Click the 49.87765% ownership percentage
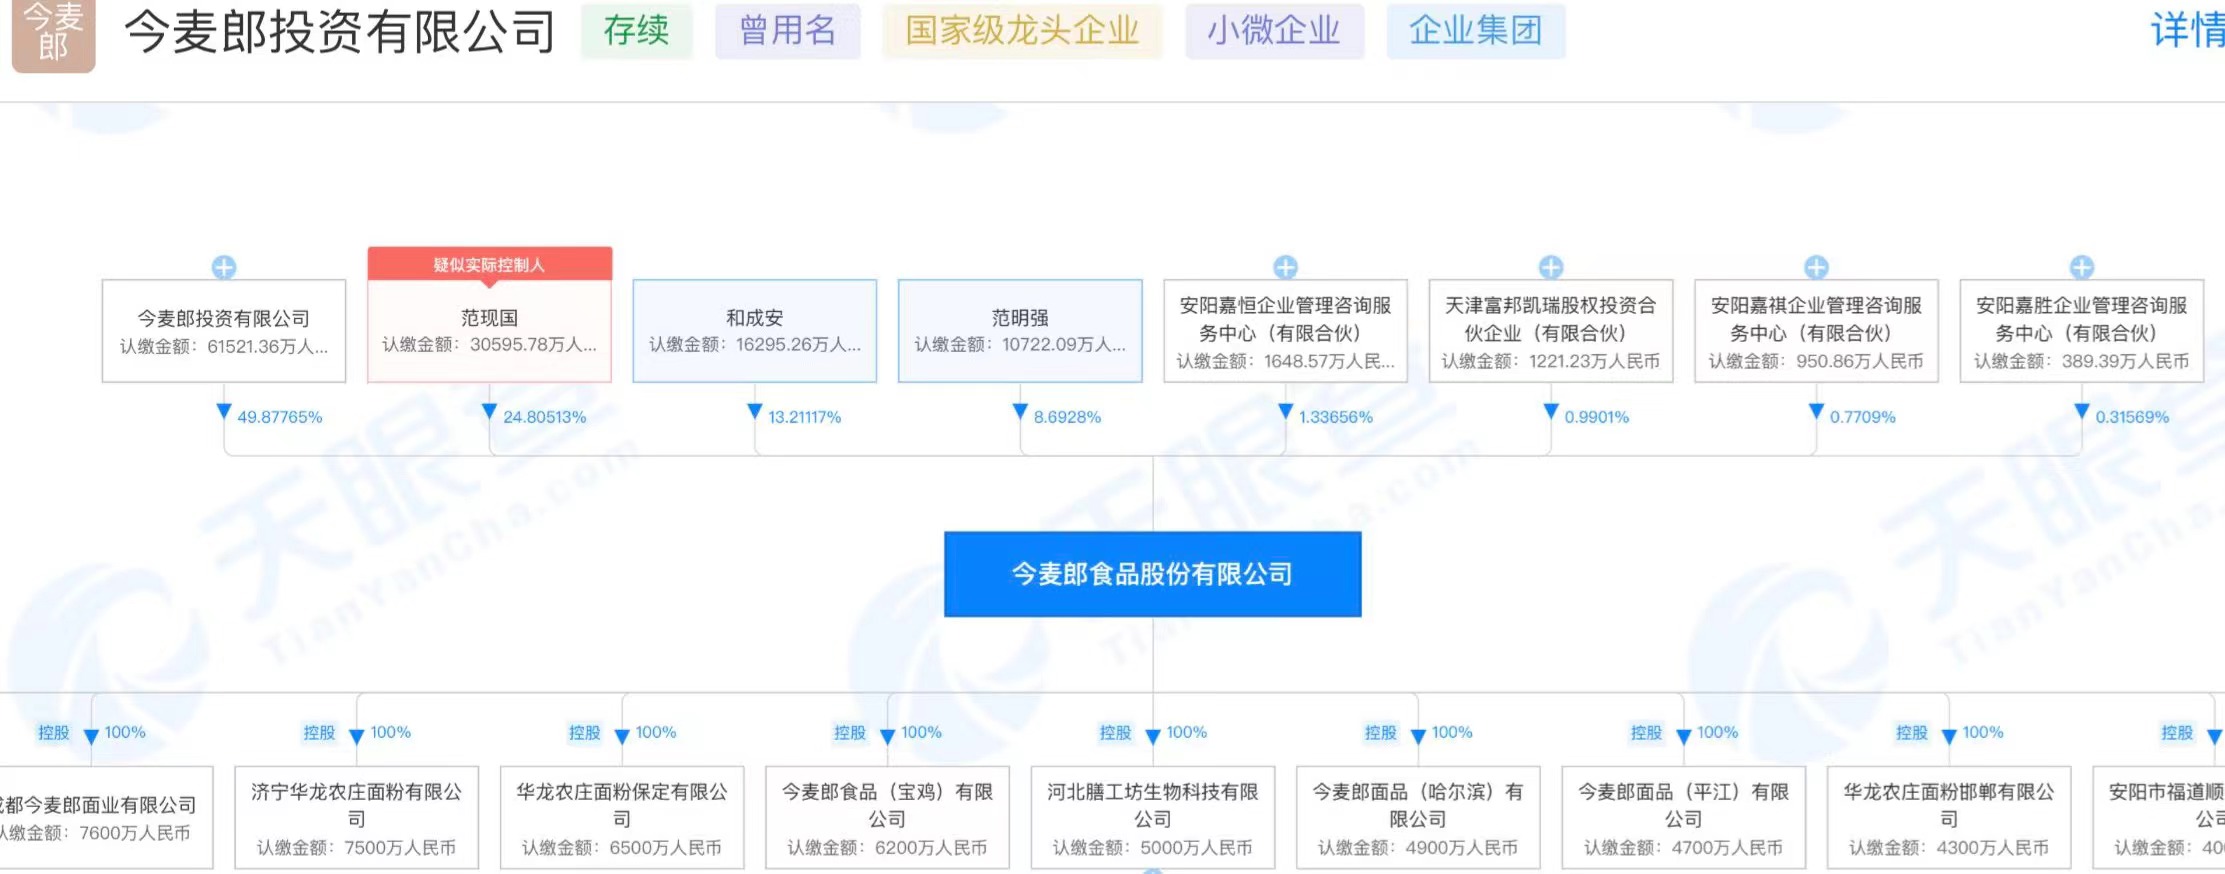This screenshot has width=2225, height=874. pos(279,417)
